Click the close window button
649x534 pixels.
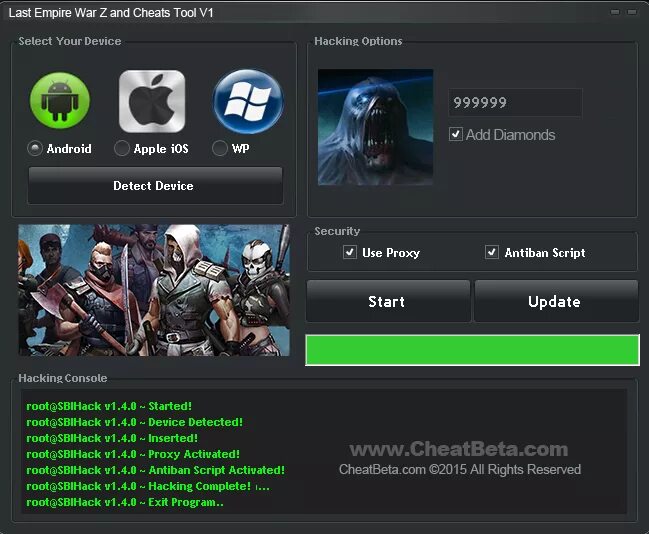632,12
